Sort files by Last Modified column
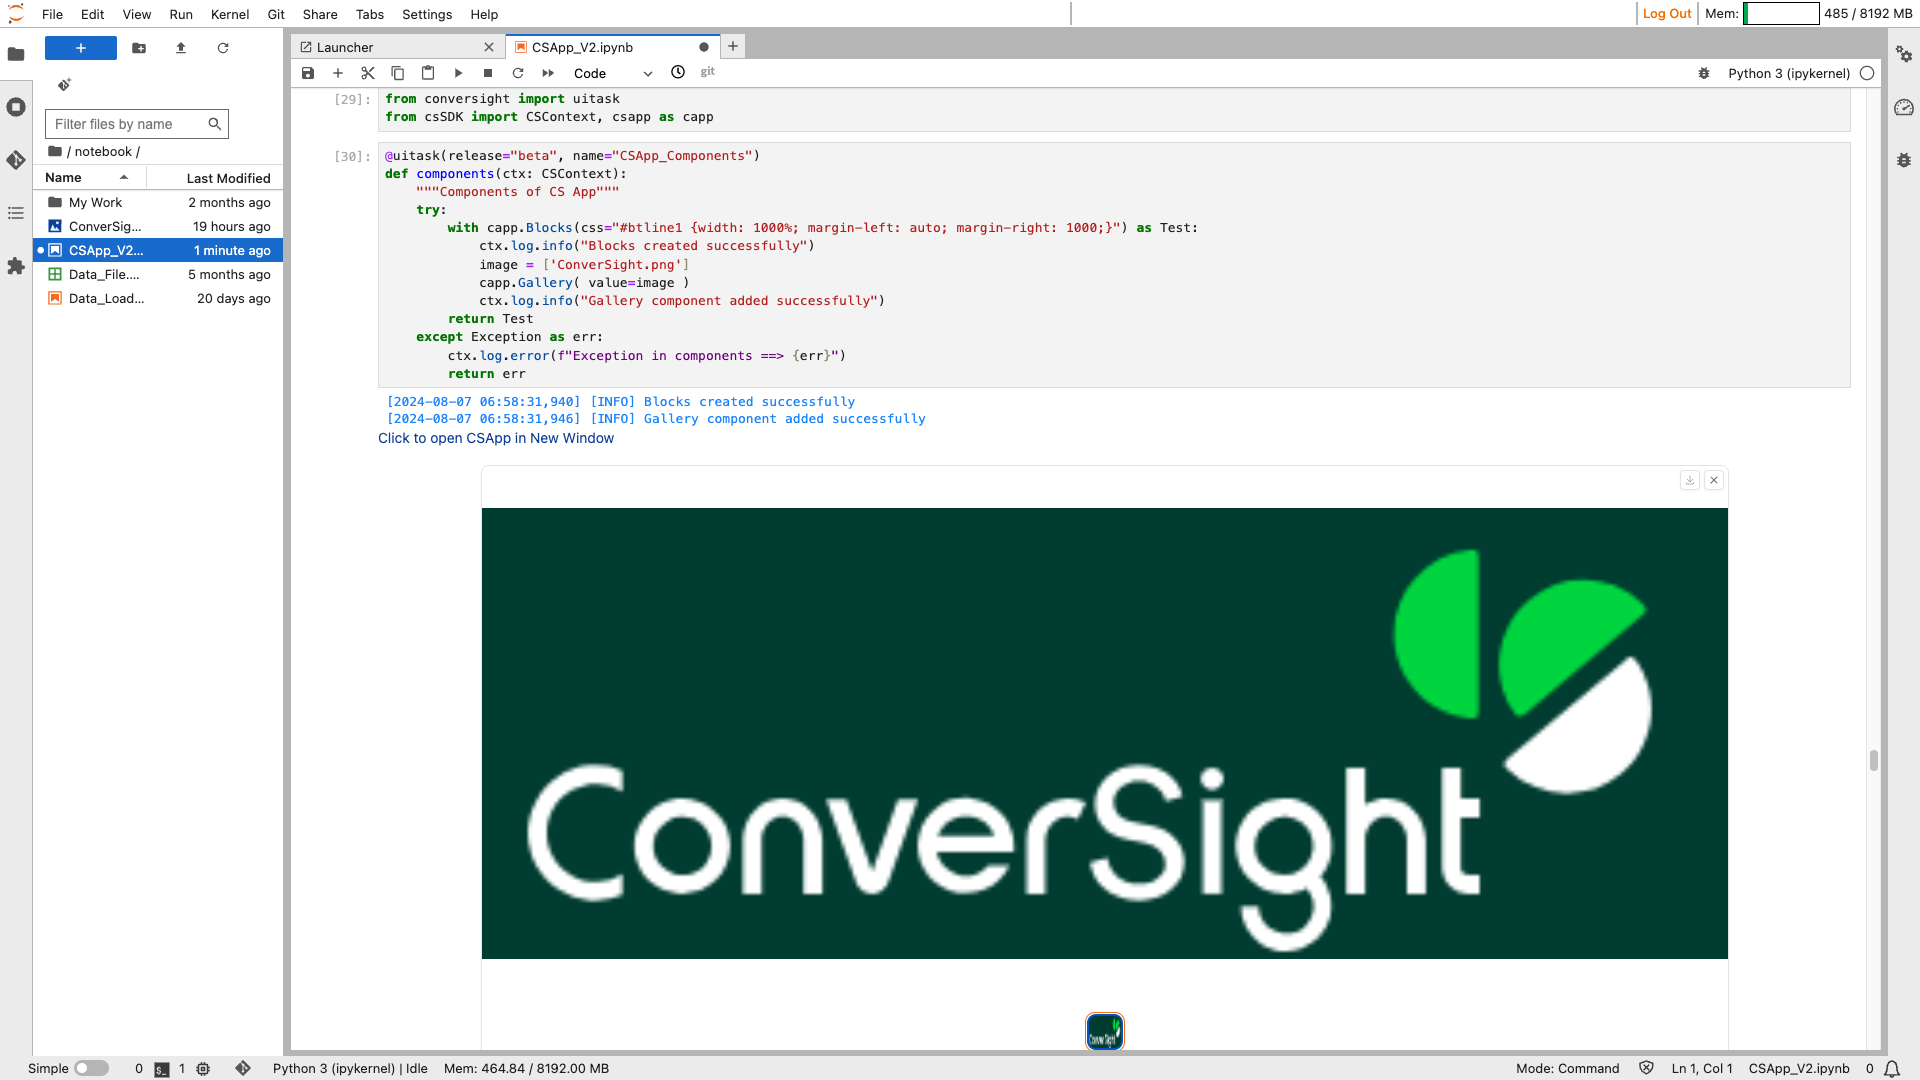 (215, 178)
